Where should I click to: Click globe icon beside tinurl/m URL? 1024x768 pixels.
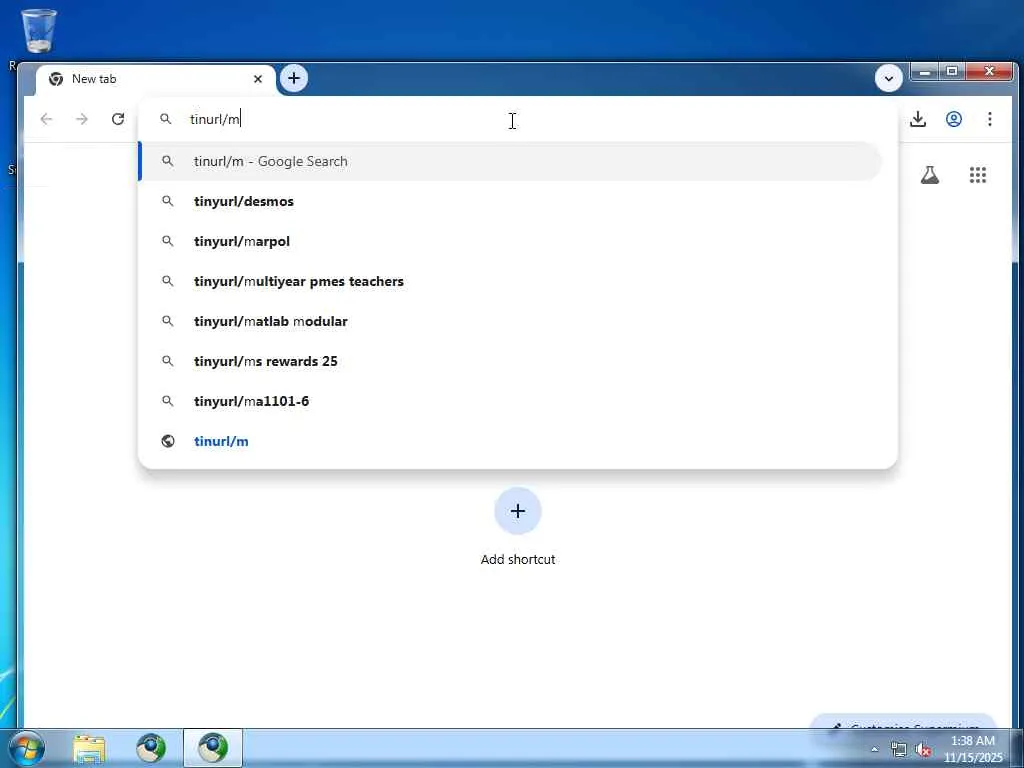click(x=168, y=441)
